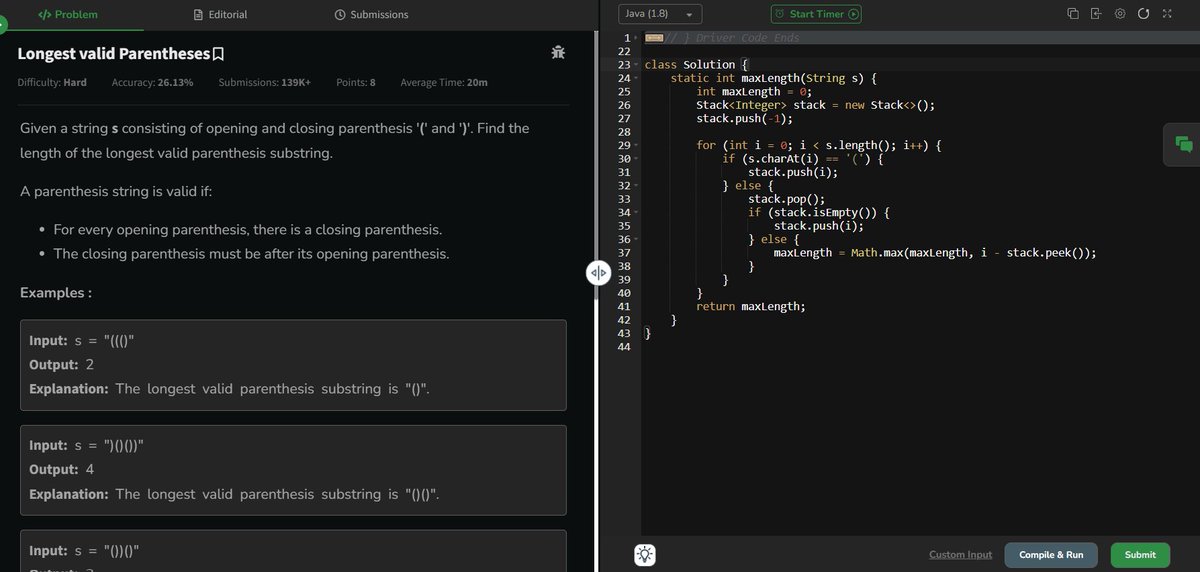Screen dimensions: 1200x572
Task: Click the 'Points: 8' text
Action: (356, 82)
